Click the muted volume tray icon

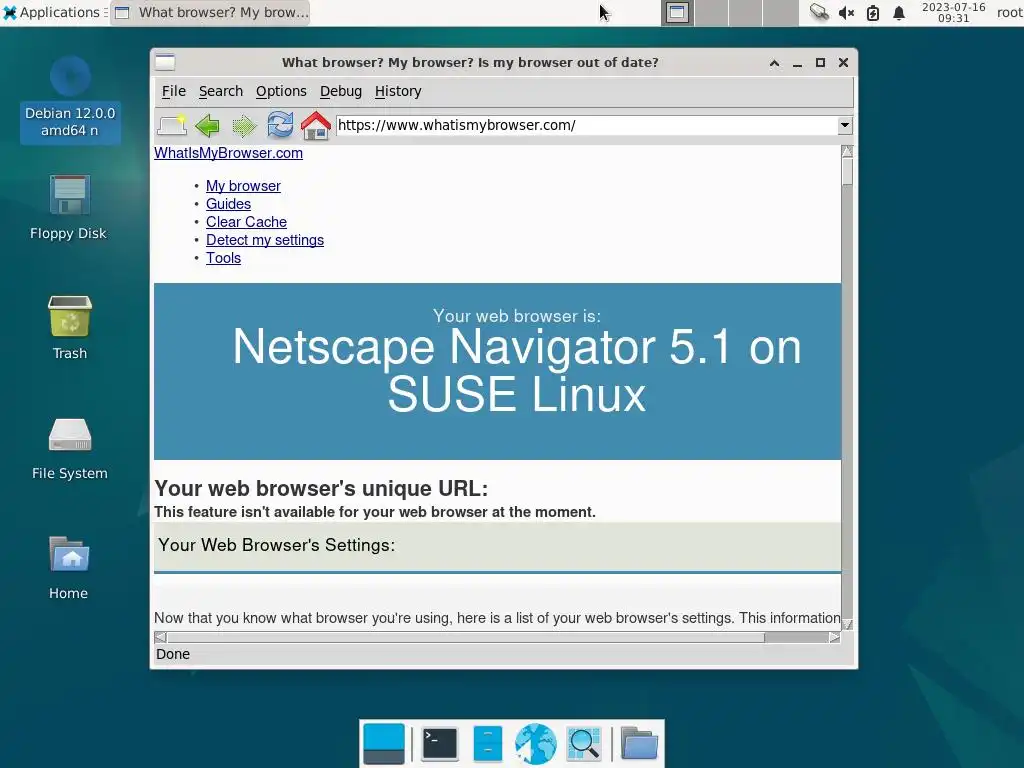point(846,12)
